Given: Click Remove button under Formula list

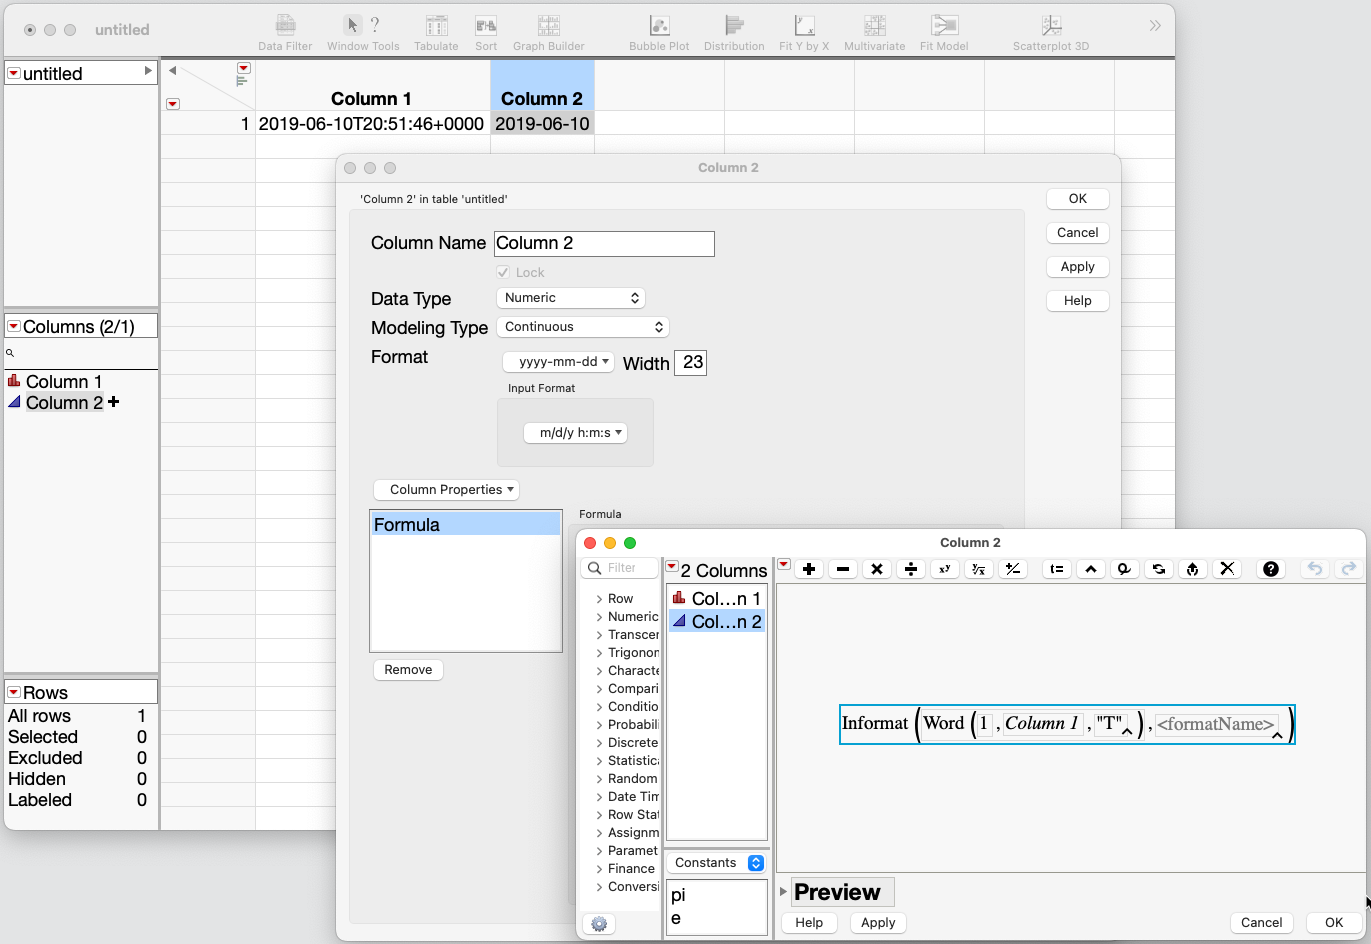Looking at the screenshot, I should 408,670.
